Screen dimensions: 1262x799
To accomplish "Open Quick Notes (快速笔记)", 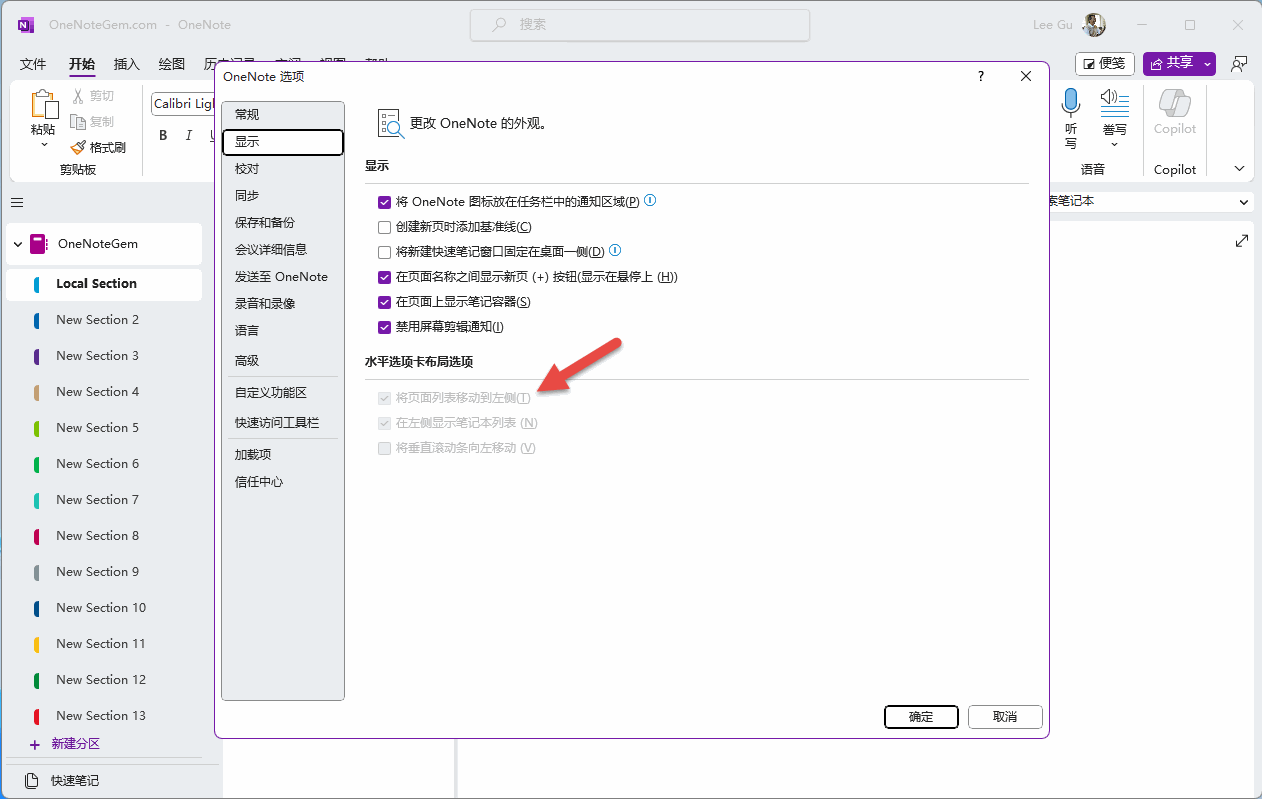I will (75, 780).
